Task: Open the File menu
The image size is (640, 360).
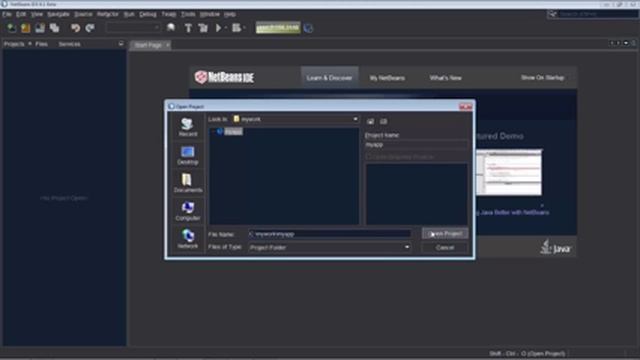Action: tap(7, 14)
